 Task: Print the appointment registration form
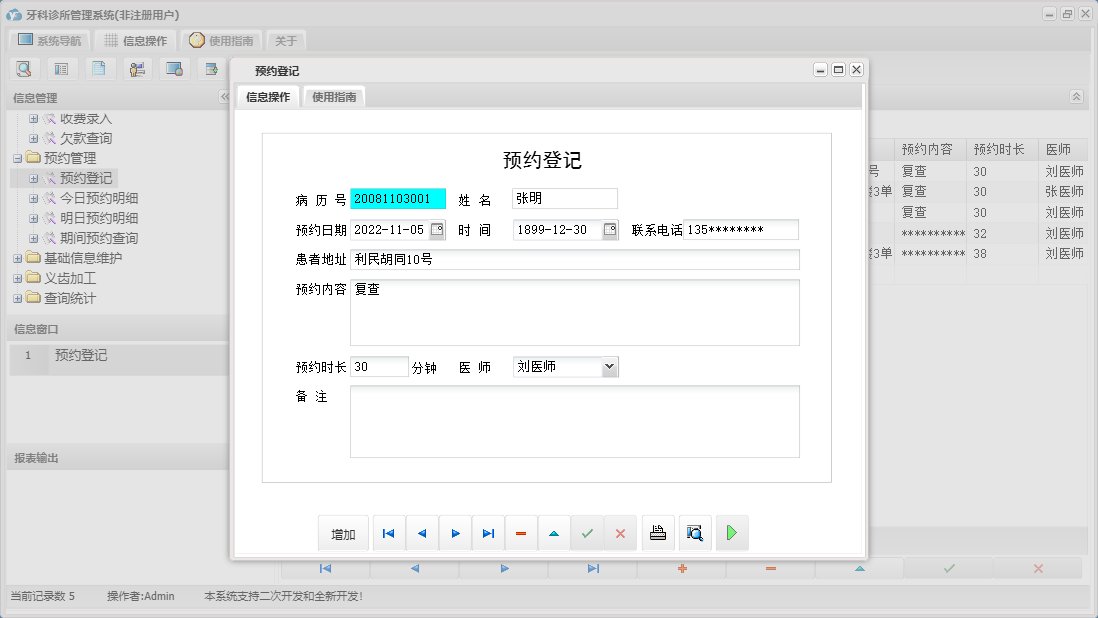658,533
